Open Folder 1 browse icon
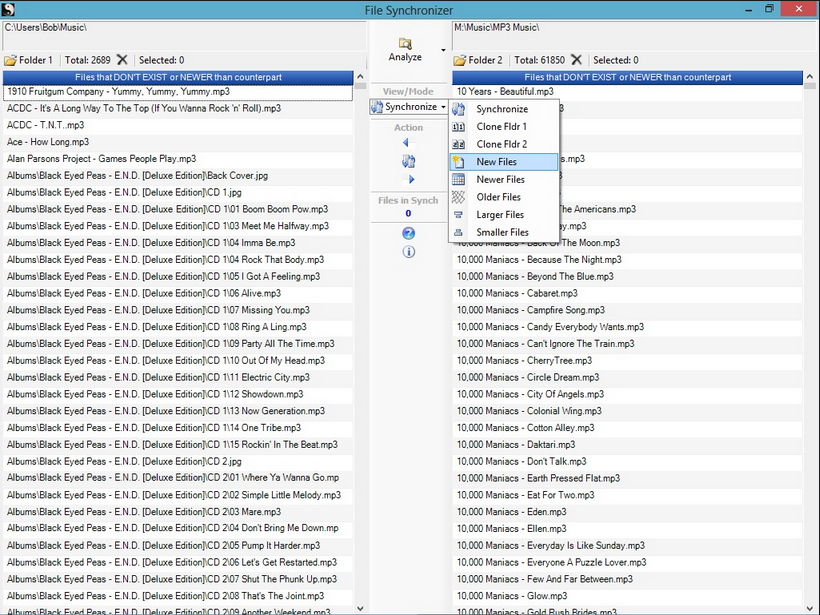The height and width of the screenshot is (615, 820). [10, 60]
